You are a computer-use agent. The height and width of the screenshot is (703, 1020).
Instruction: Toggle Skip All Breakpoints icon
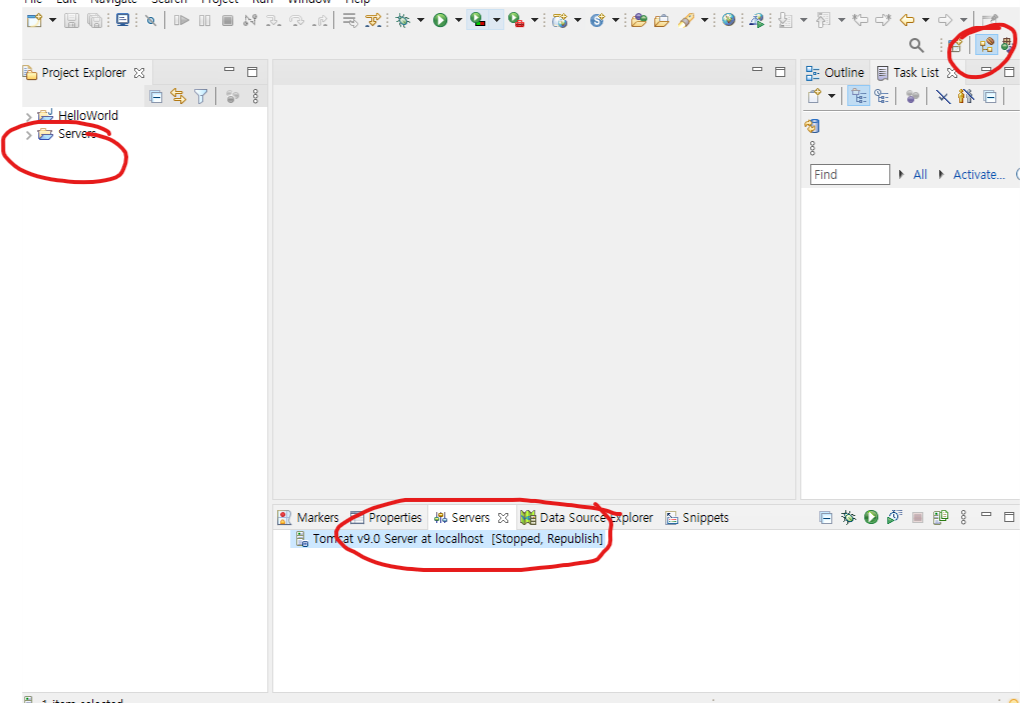(x=151, y=21)
